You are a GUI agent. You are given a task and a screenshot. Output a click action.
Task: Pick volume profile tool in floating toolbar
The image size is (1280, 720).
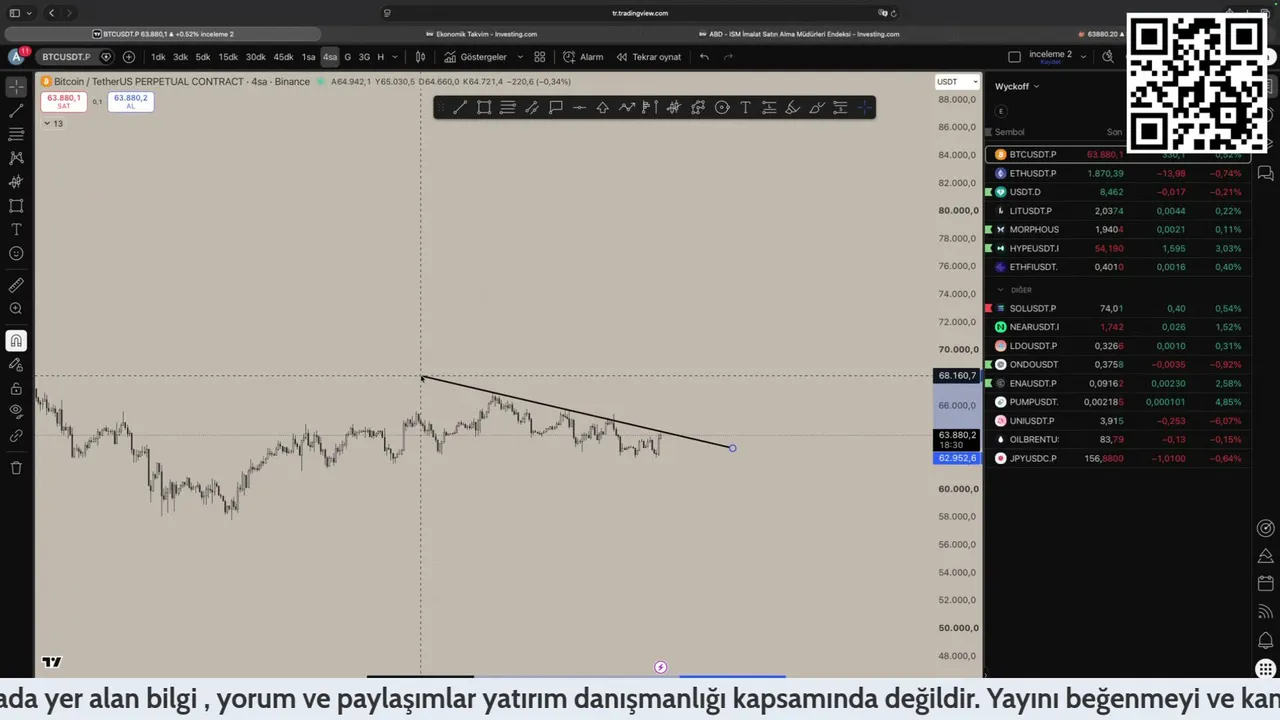click(650, 108)
